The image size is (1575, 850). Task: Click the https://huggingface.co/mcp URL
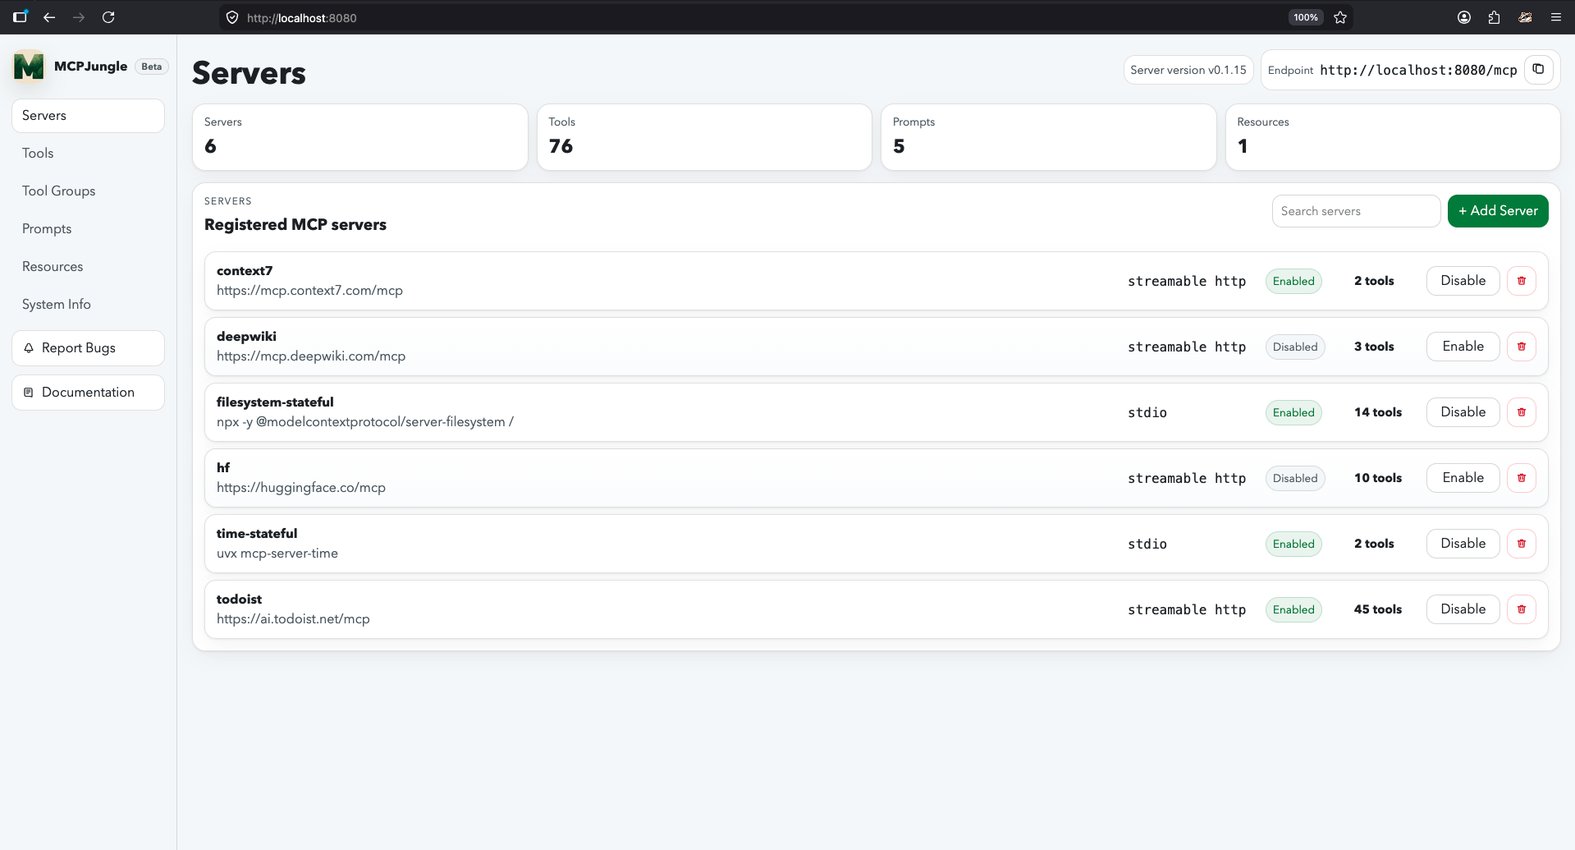pos(301,488)
